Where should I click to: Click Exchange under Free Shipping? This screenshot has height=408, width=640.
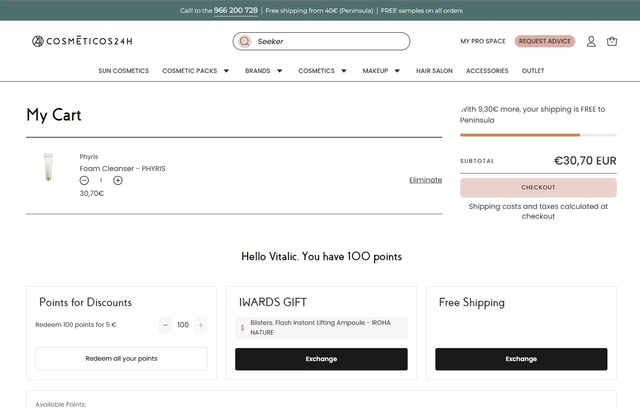coord(521,359)
